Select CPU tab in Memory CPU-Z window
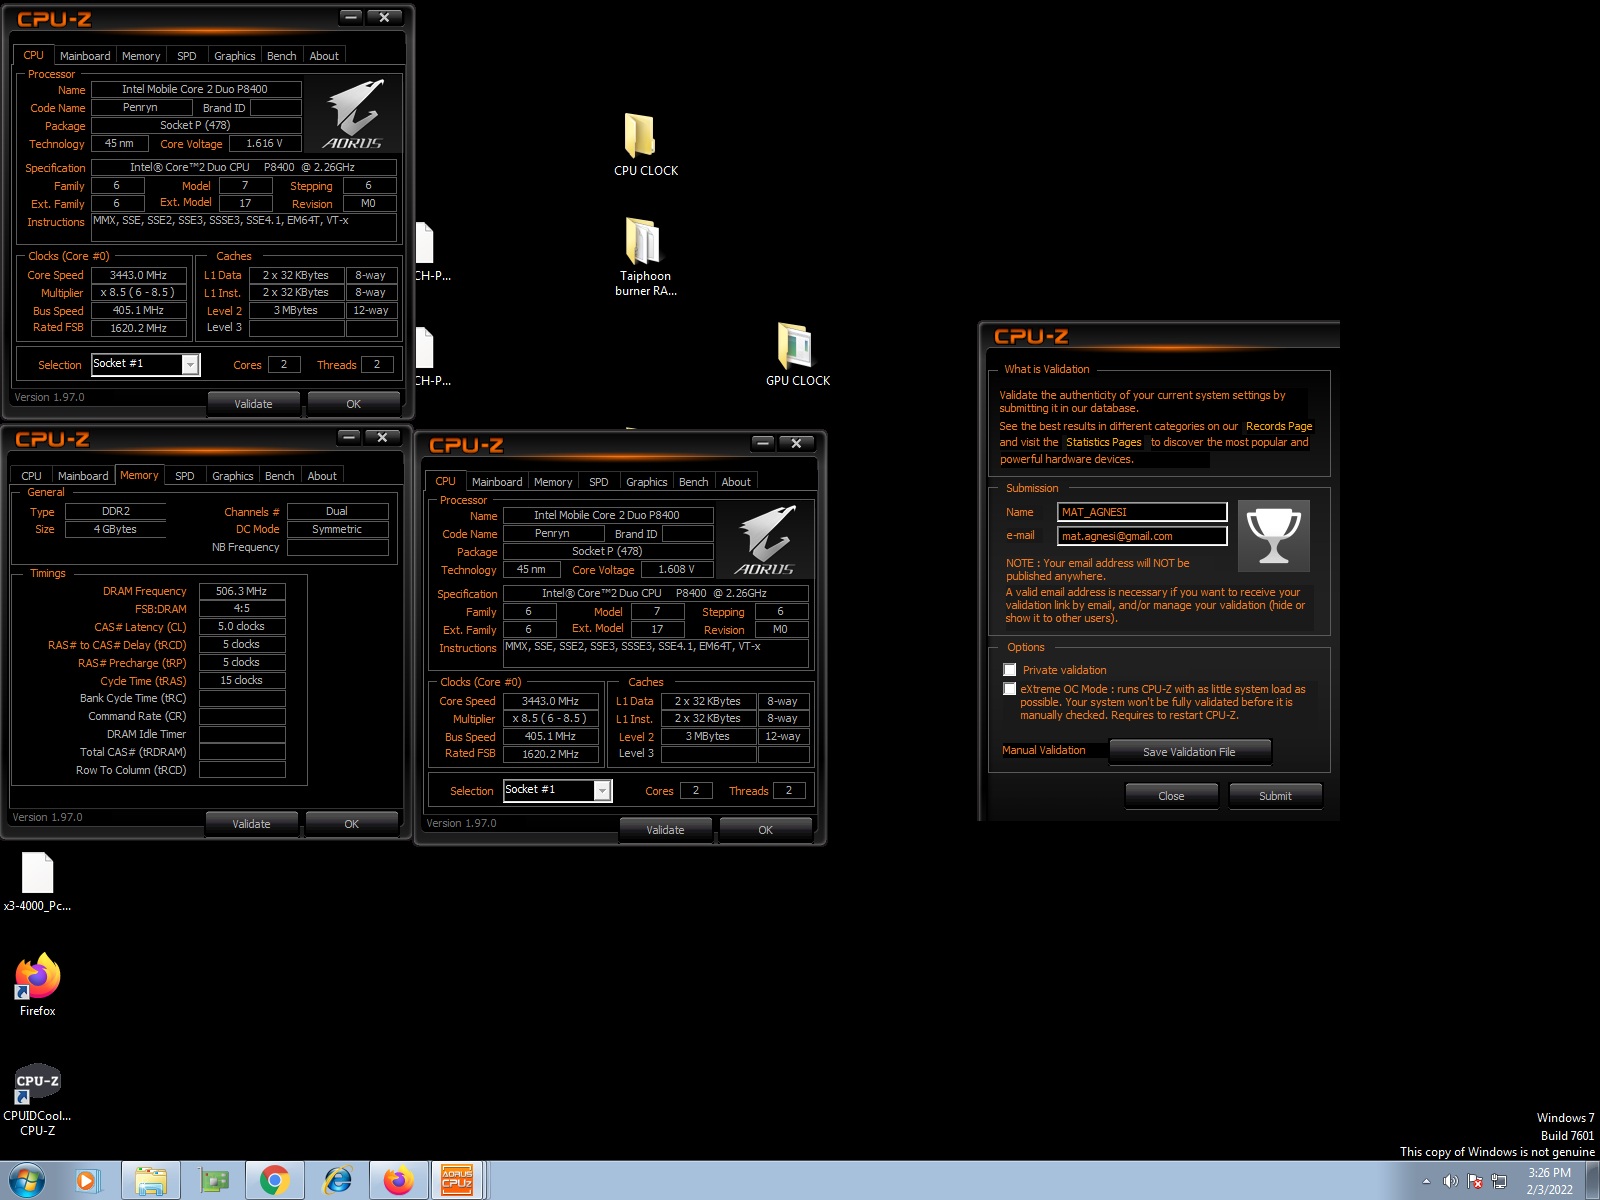1600x1200 pixels. pos(32,476)
